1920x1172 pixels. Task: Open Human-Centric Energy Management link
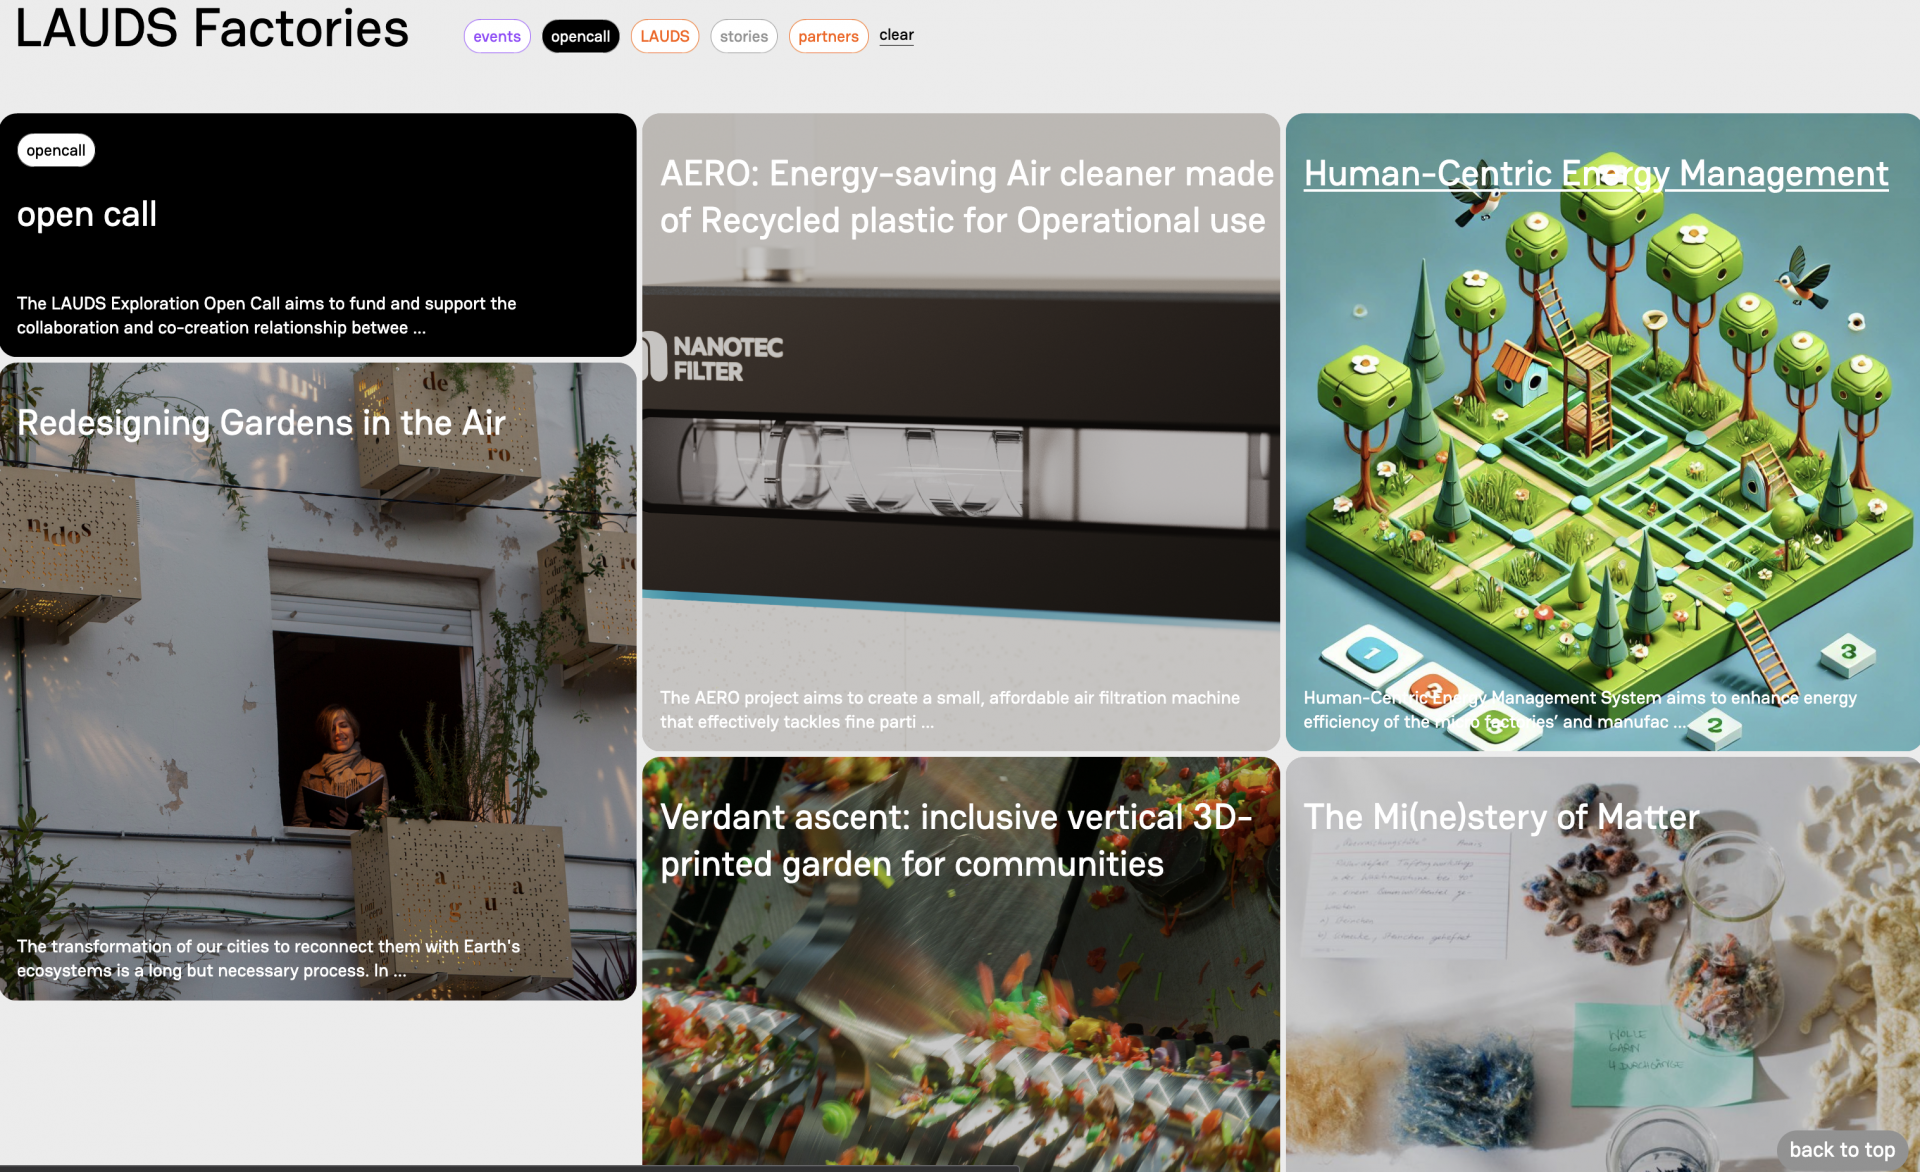pos(1595,174)
